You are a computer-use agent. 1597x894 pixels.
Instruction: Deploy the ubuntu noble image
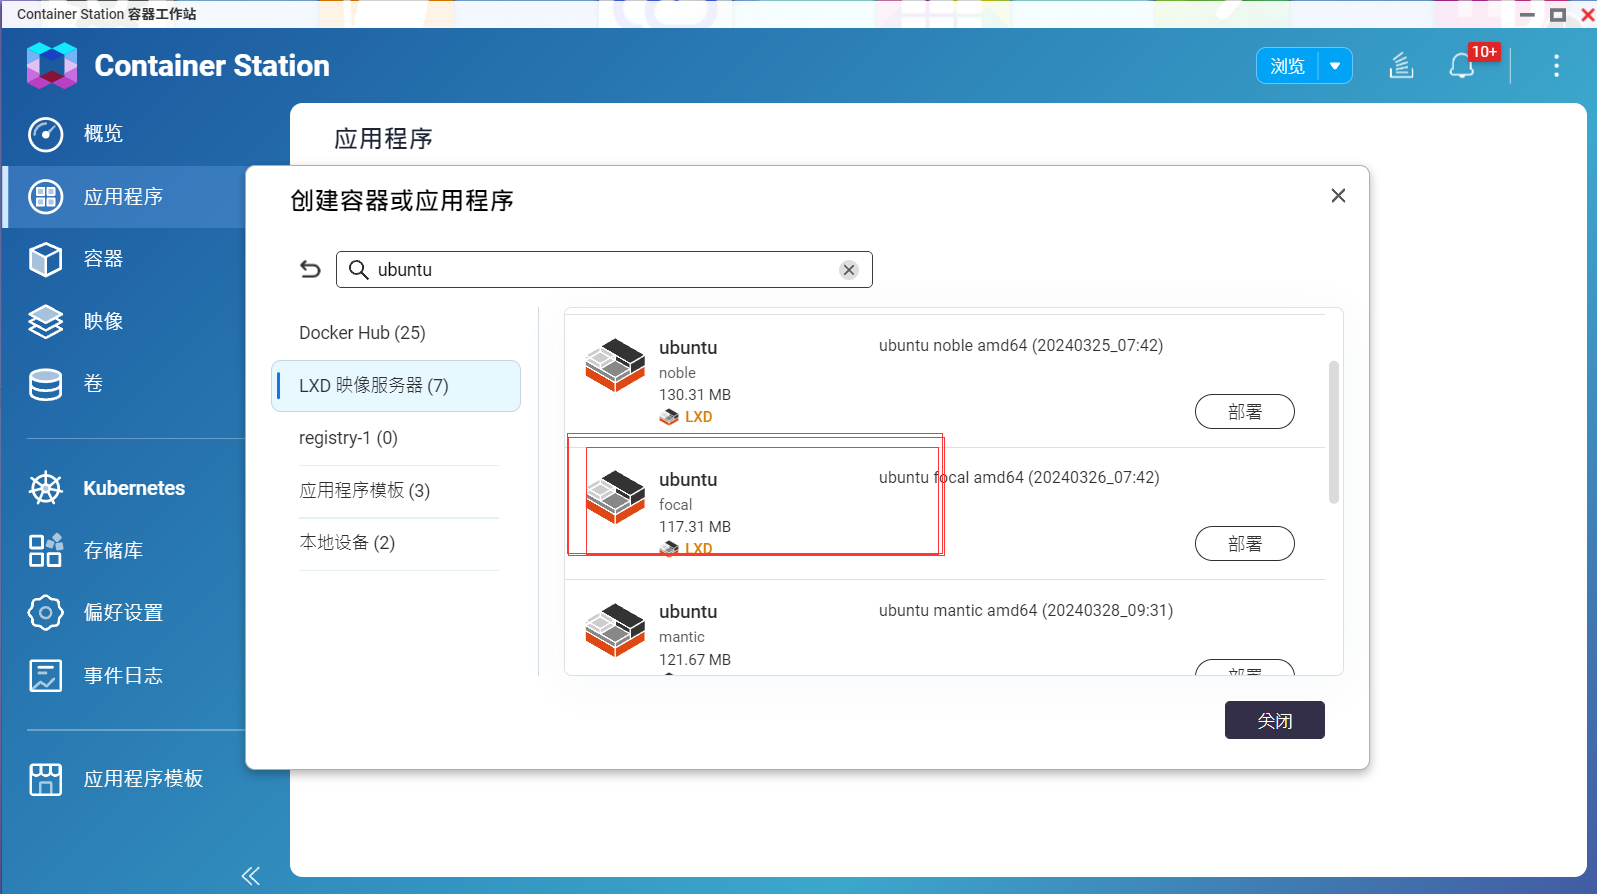click(1244, 412)
